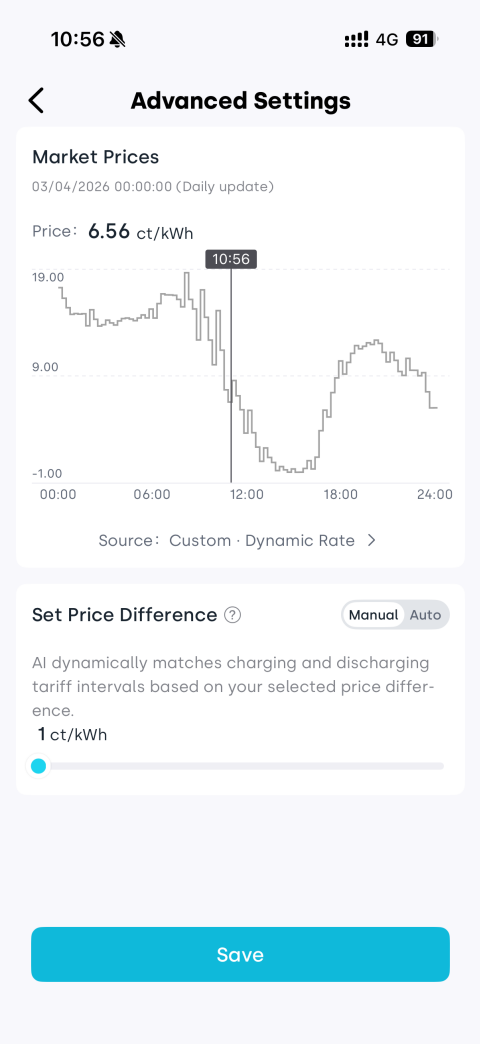Image resolution: width=480 pixels, height=1044 pixels.
Task: Tap the cellular signal bars icon
Action: click(x=356, y=40)
